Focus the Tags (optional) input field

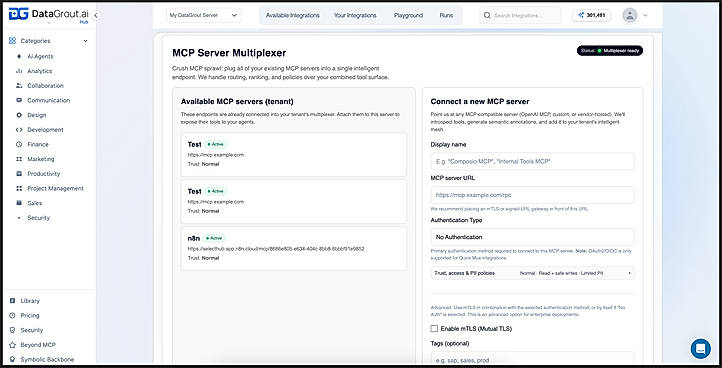pos(532,359)
